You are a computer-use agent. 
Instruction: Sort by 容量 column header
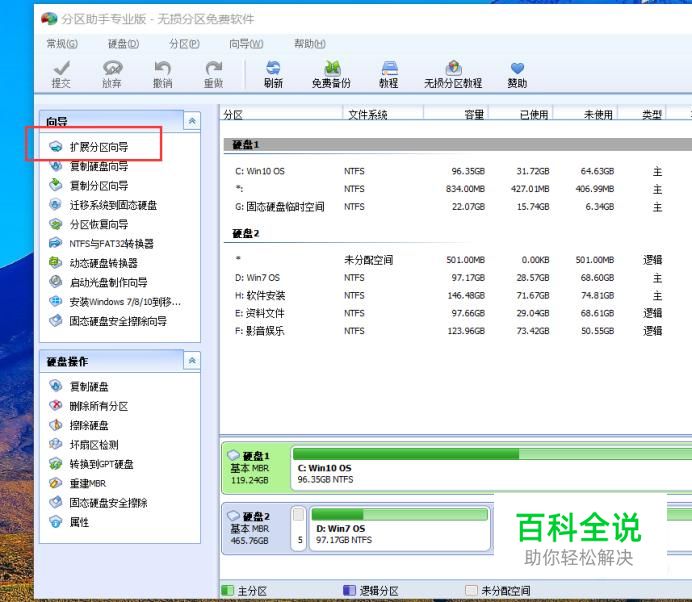456,115
